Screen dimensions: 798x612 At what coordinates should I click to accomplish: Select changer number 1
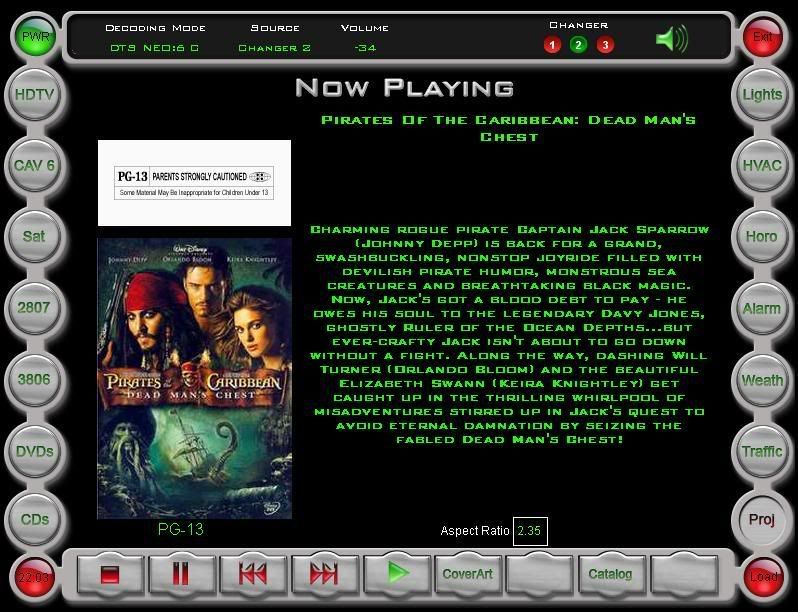[552, 45]
